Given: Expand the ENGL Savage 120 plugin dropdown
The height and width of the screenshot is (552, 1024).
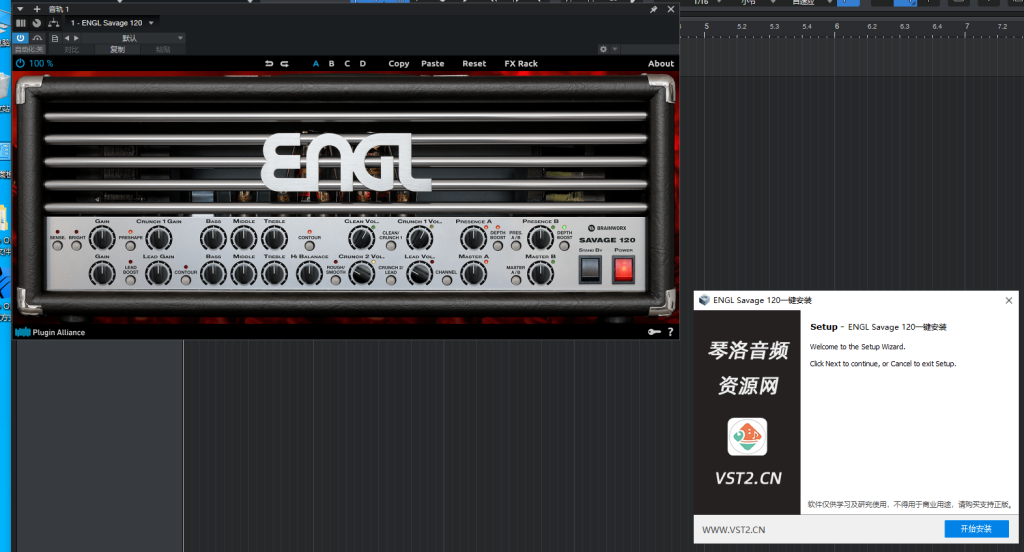Looking at the screenshot, I should coord(153,22).
